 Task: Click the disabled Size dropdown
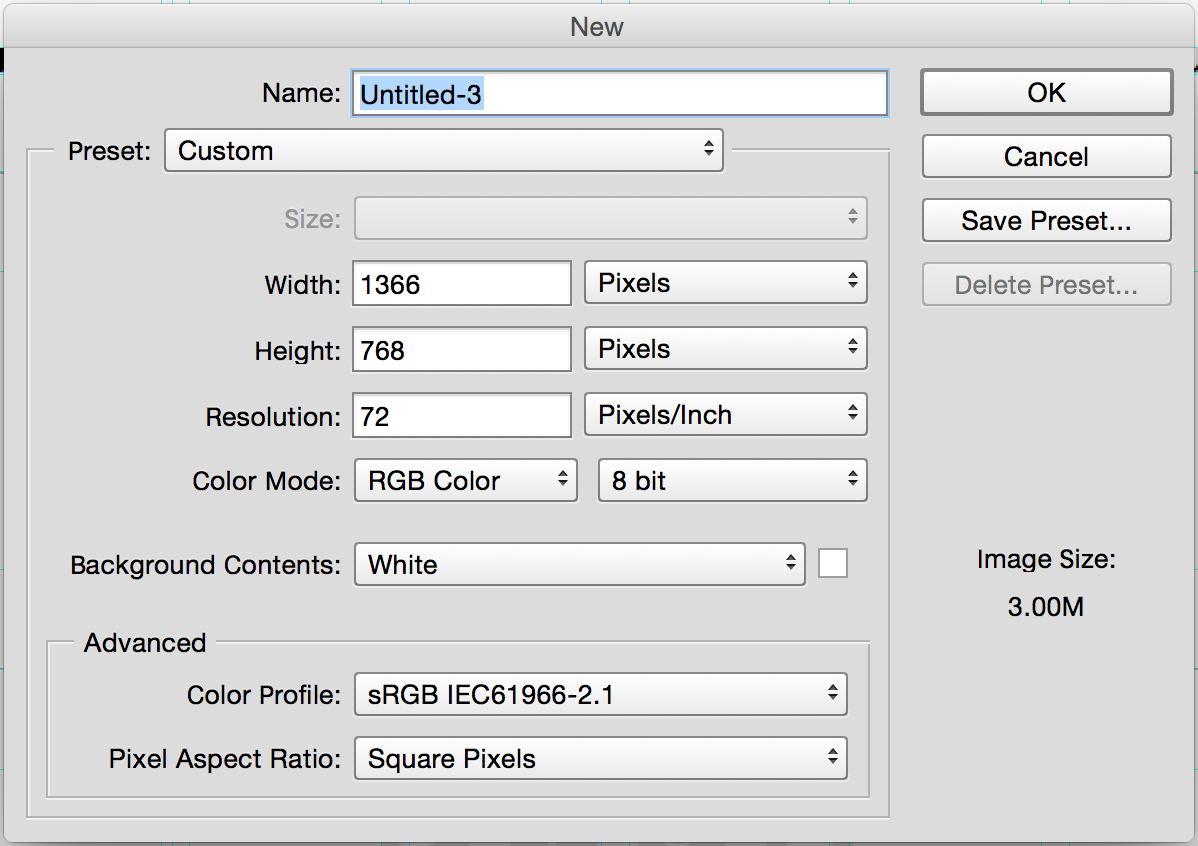click(610, 217)
